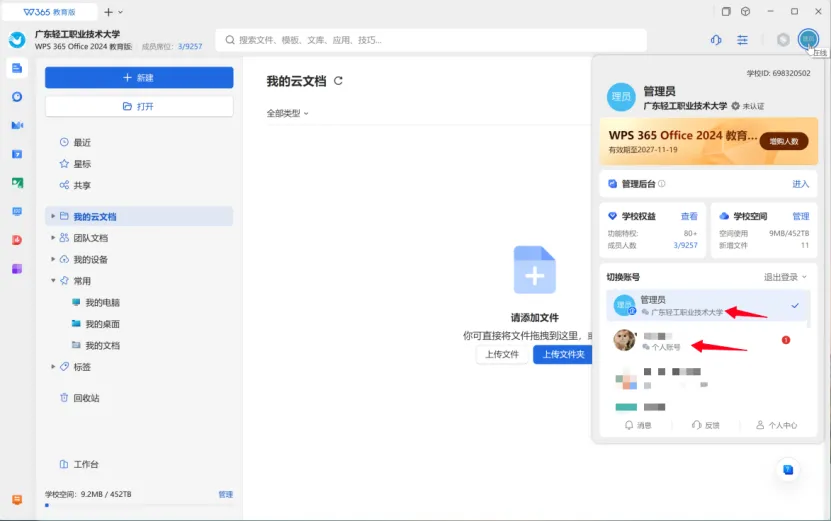Open the blue clock icon in left rail

coord(17,97)
